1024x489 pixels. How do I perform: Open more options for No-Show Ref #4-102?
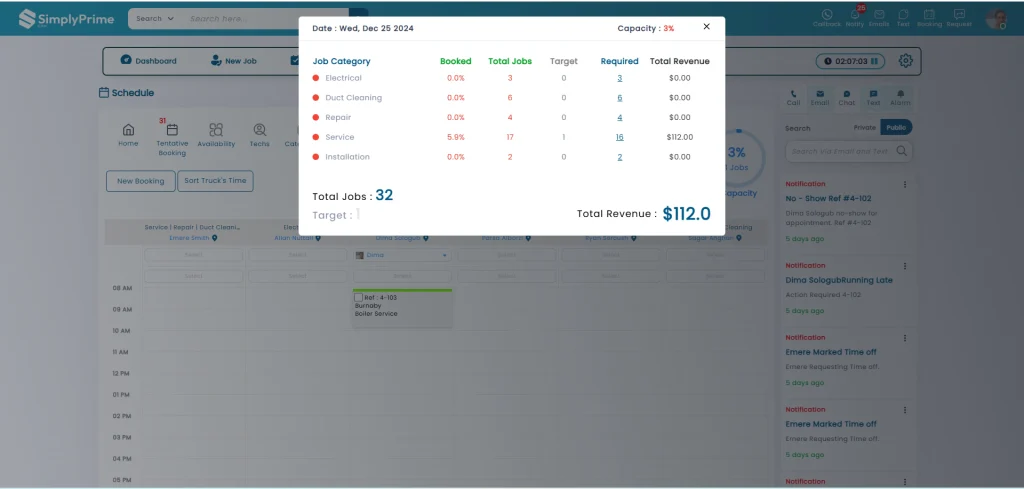coord(904,184)
